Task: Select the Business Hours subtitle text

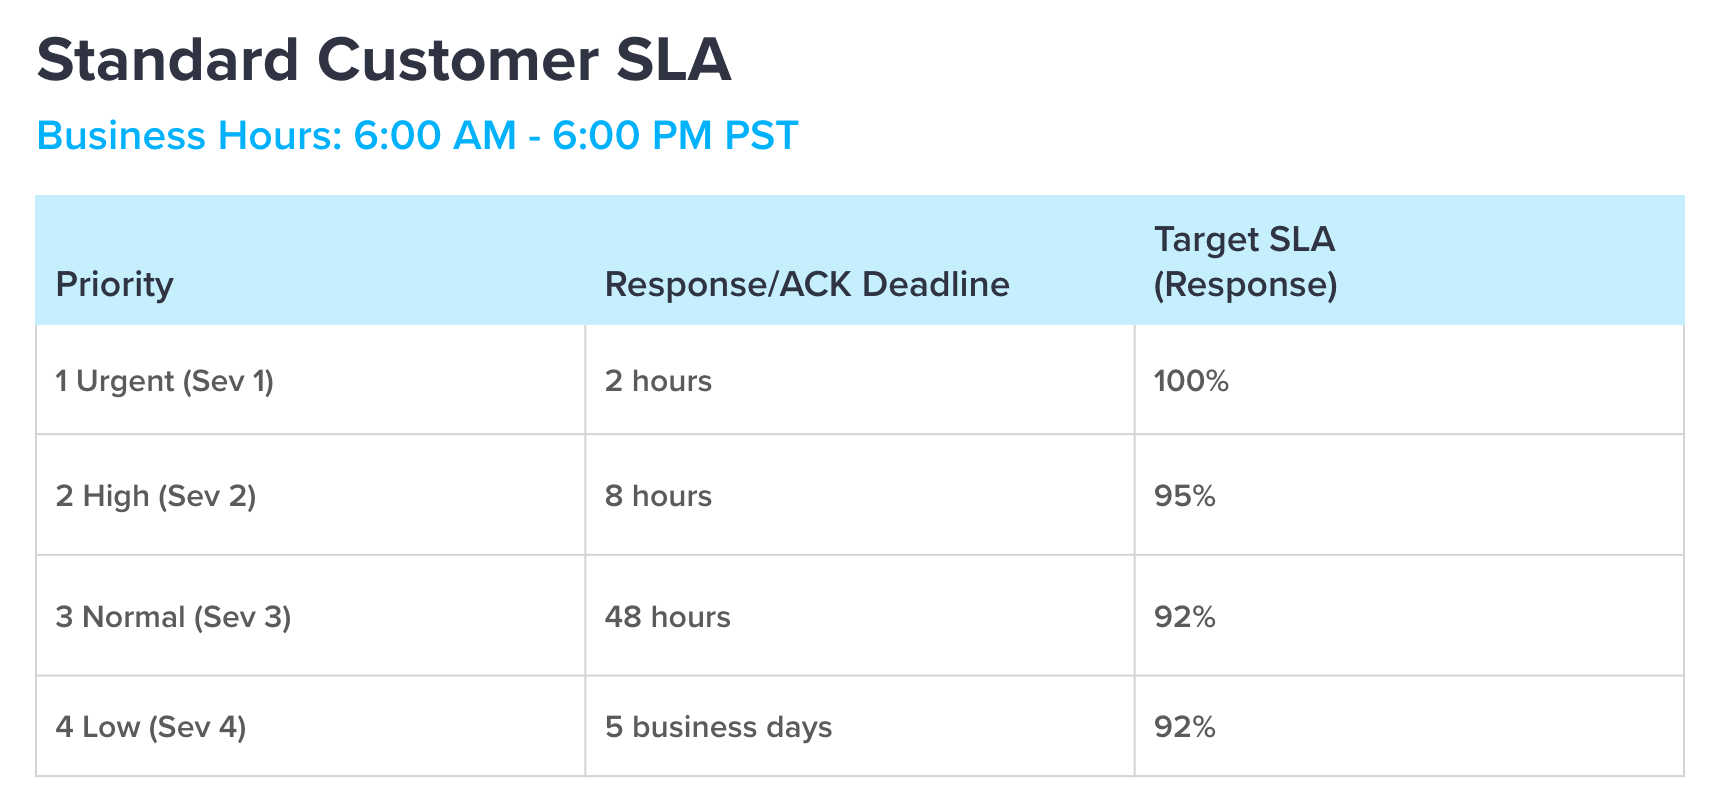Action: (417, 136)
